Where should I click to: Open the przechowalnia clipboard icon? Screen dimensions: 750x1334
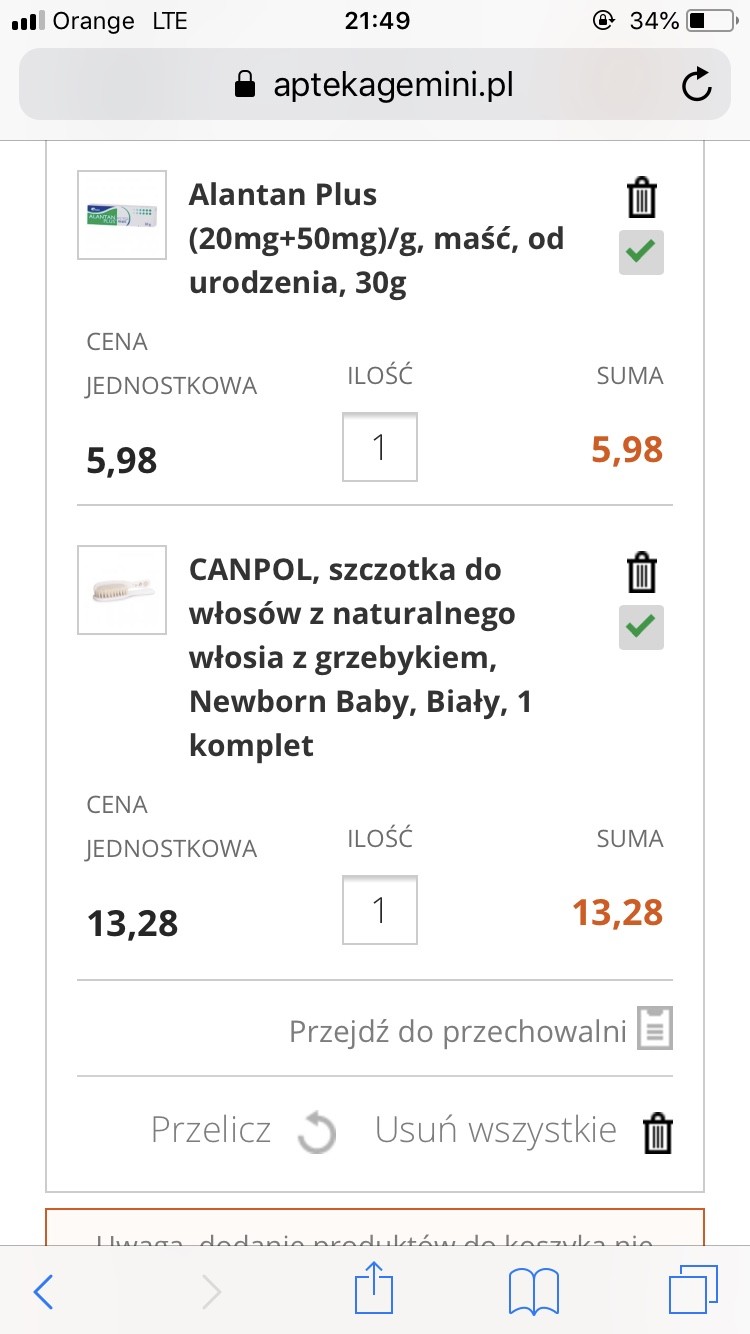[x=656, y=1028]
